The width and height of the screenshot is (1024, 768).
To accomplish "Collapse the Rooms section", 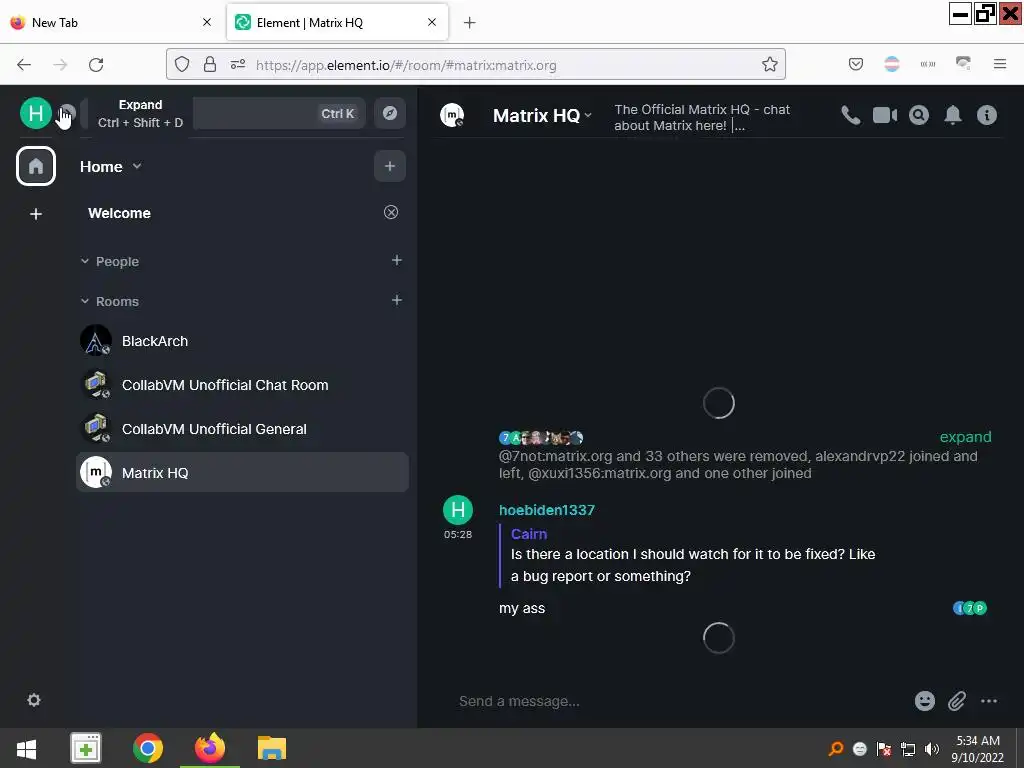I will (x=85, y=301).
